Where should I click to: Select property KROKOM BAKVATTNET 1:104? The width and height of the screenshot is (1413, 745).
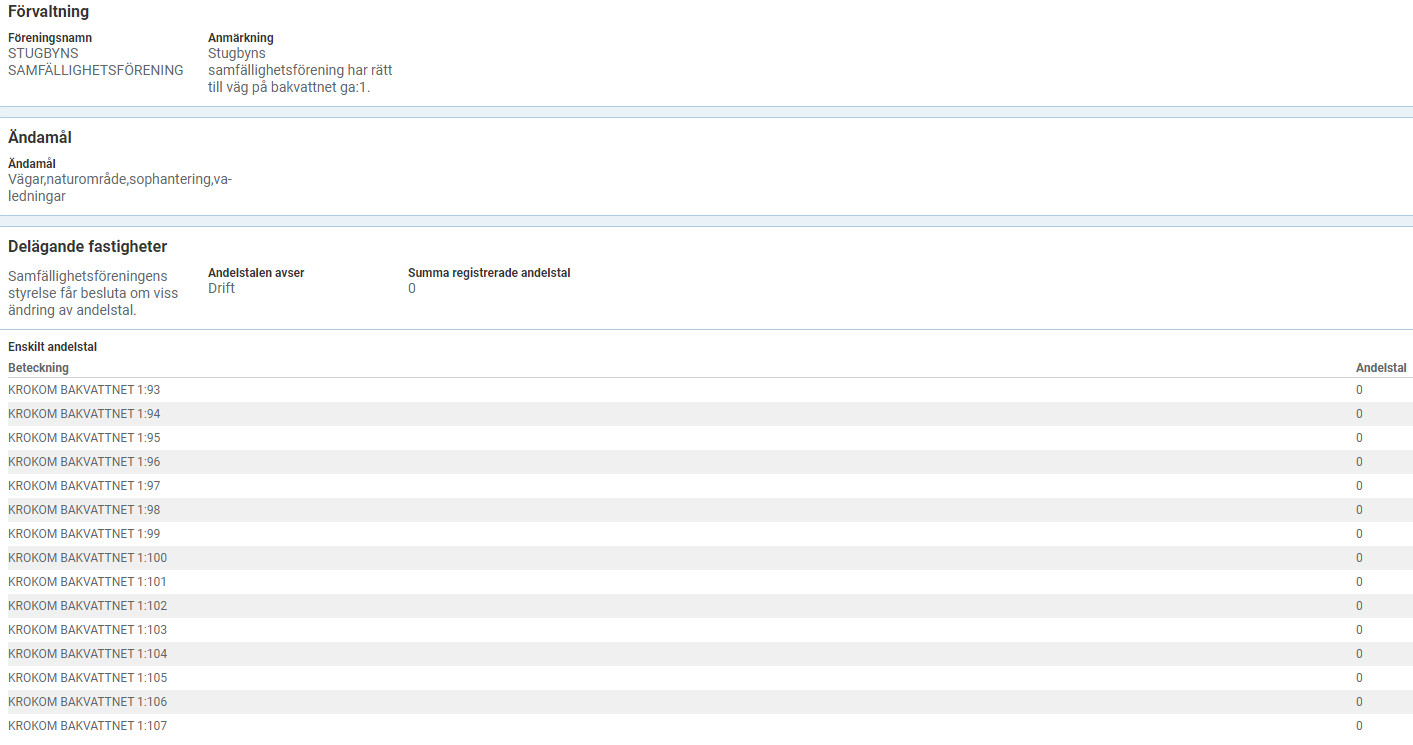[x=87, y=654]
